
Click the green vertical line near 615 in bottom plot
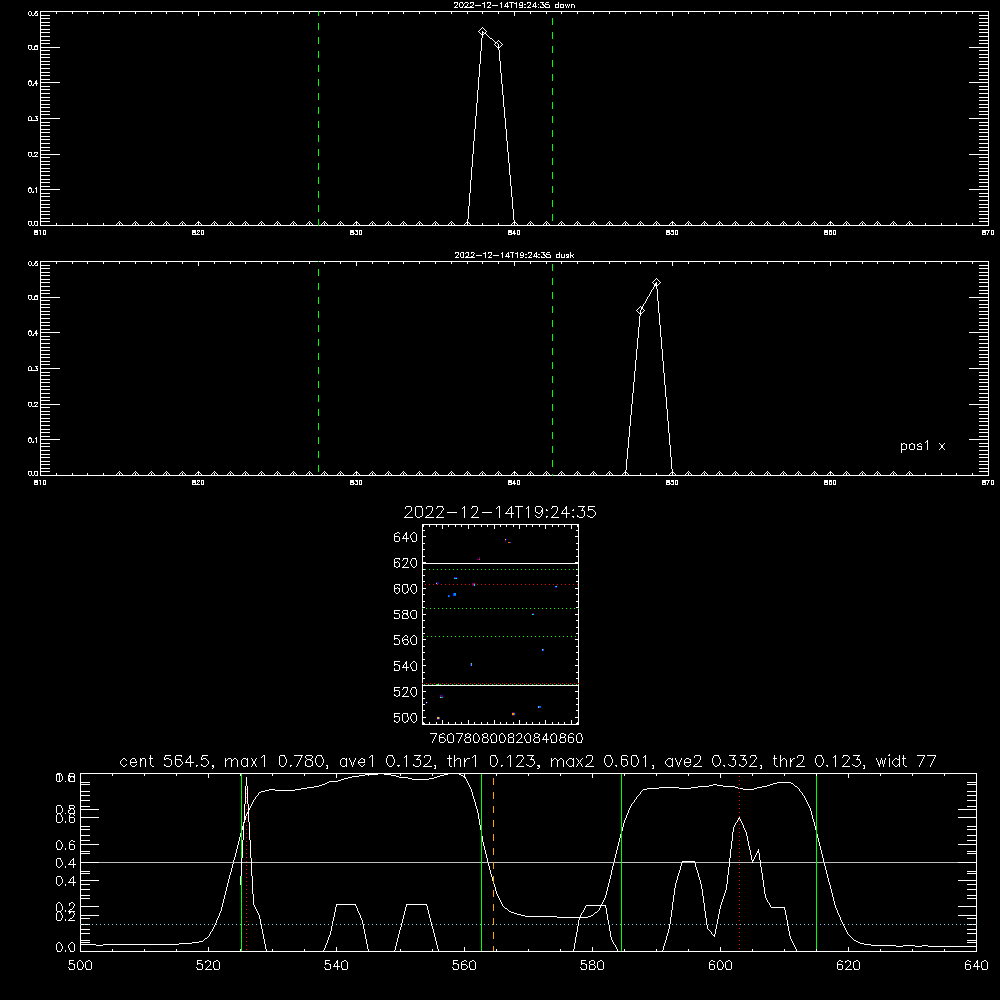click(x=816, y=861)
